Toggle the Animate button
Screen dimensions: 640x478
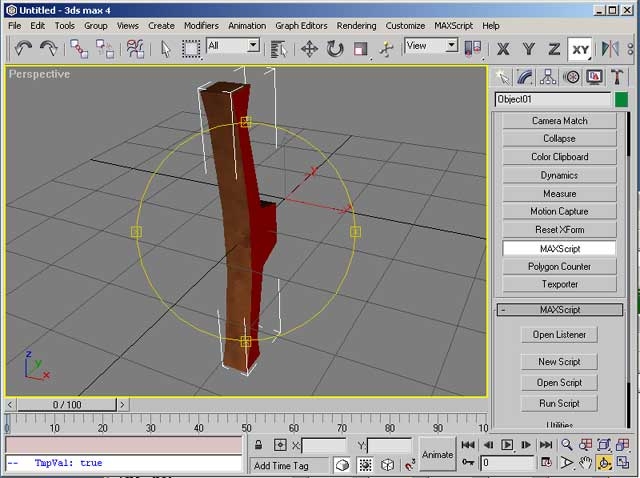[437, 454]
